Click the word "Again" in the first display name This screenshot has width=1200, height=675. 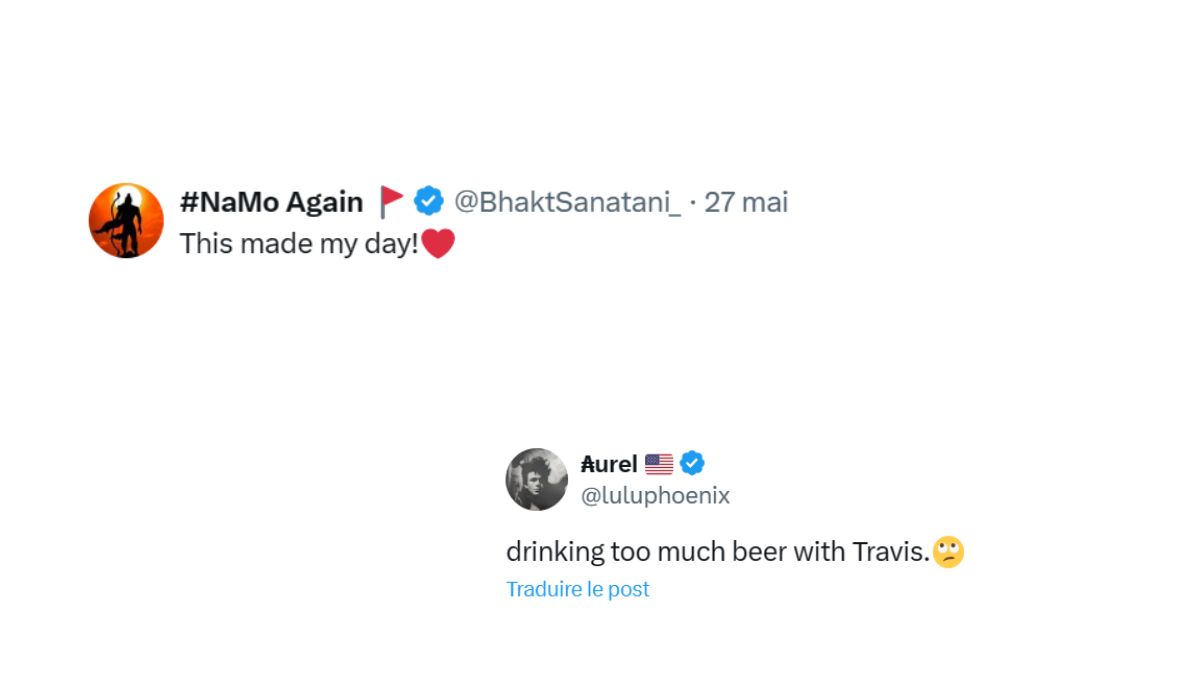324,202
